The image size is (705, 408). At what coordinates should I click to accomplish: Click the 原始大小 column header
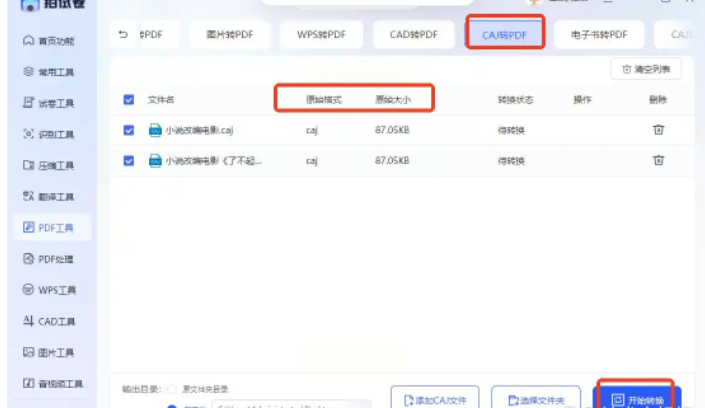coord(393,99)
